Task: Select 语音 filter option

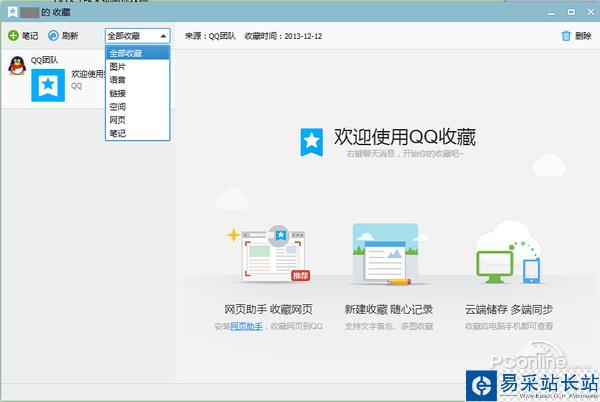Action: [x=137, y=80]
